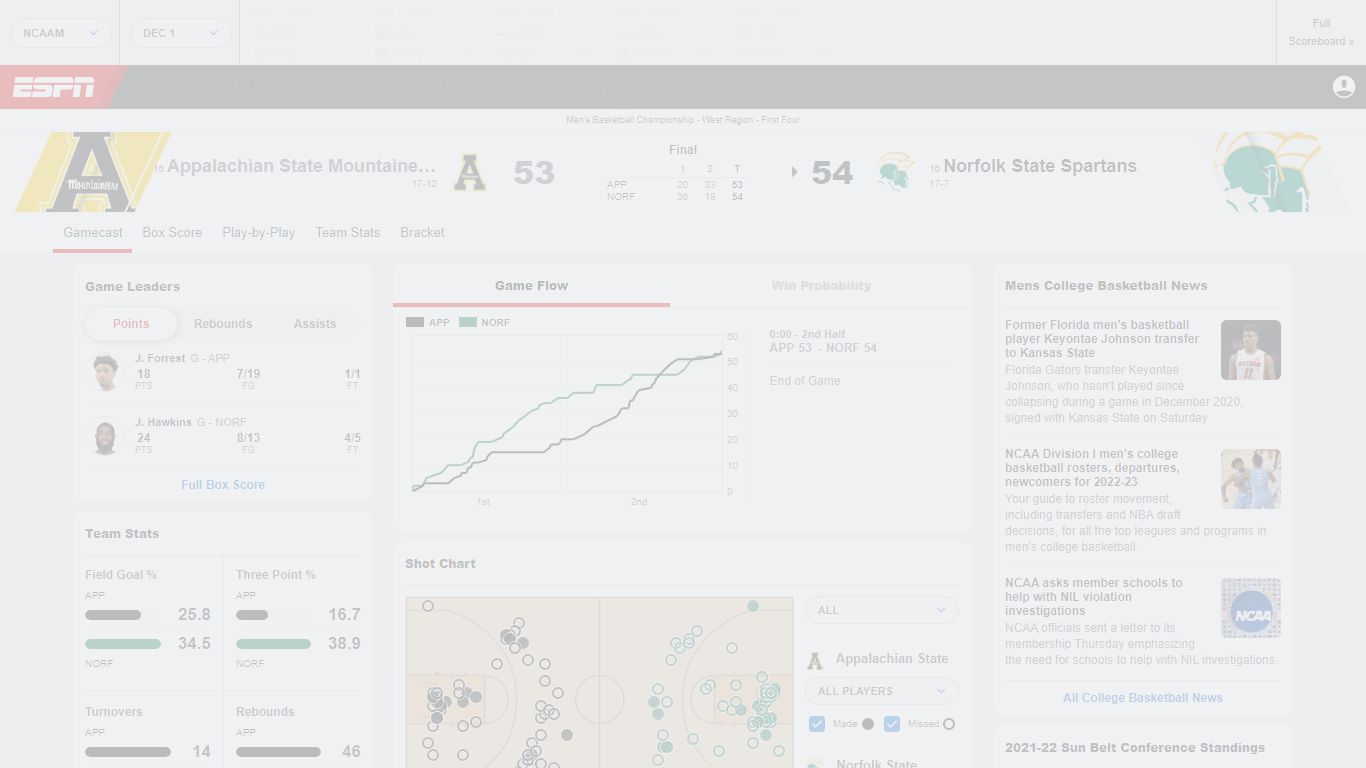Click Appalachian State logo beside score 53
This screenshot has height=768, width=1366.
[x=470, y=172]
